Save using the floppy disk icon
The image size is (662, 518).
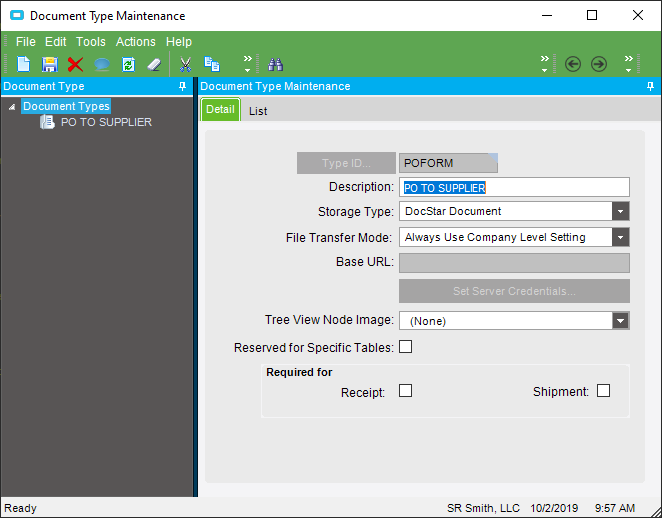tap(50, 65)
